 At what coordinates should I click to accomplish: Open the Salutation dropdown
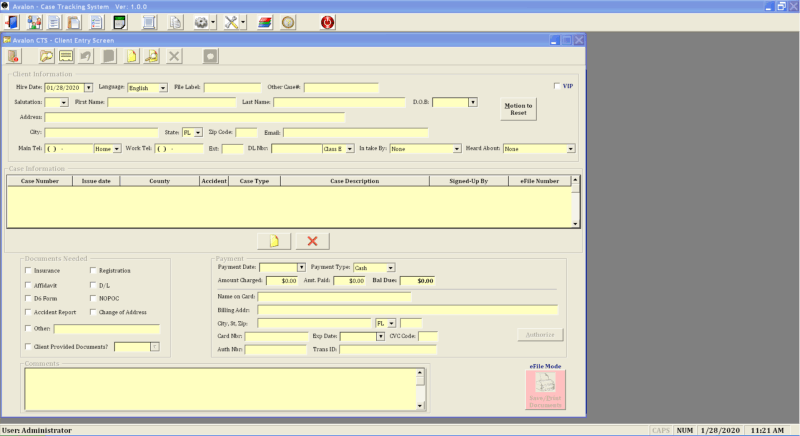point(64,102)
